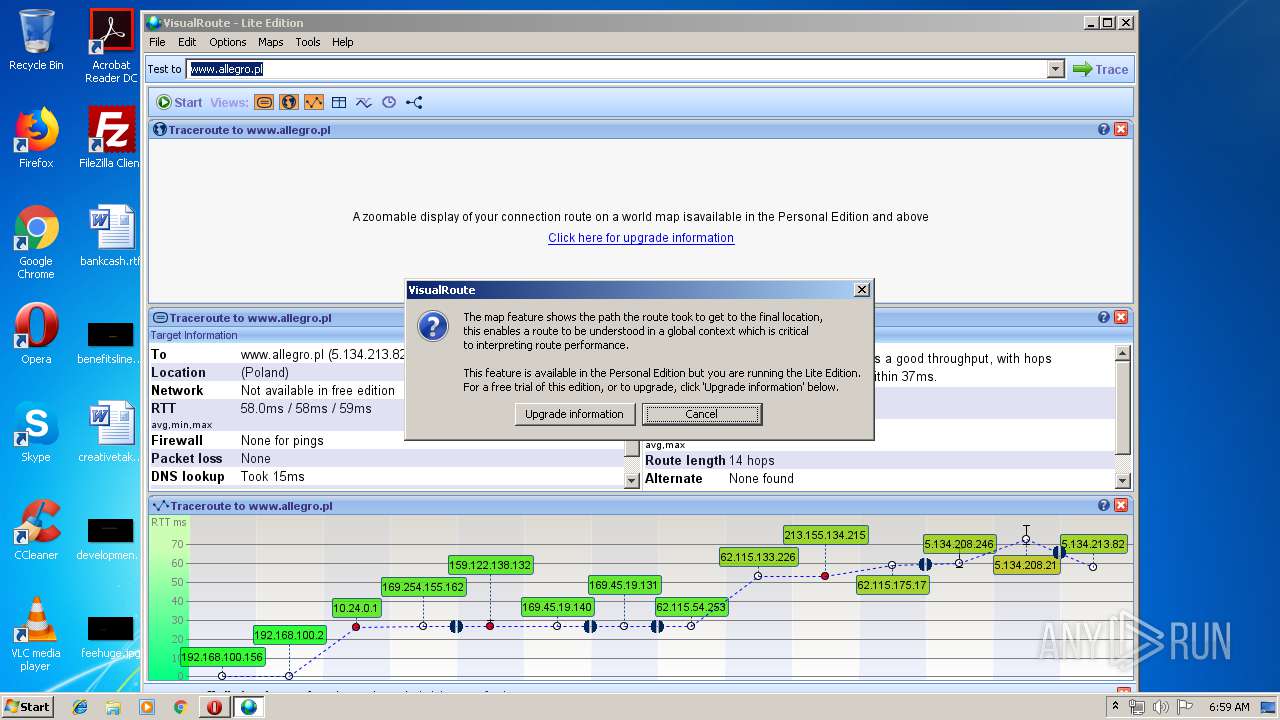1280x720 pixels.
Task: Launch Internet Explorer from taskbar
Action: pos(80,707)
